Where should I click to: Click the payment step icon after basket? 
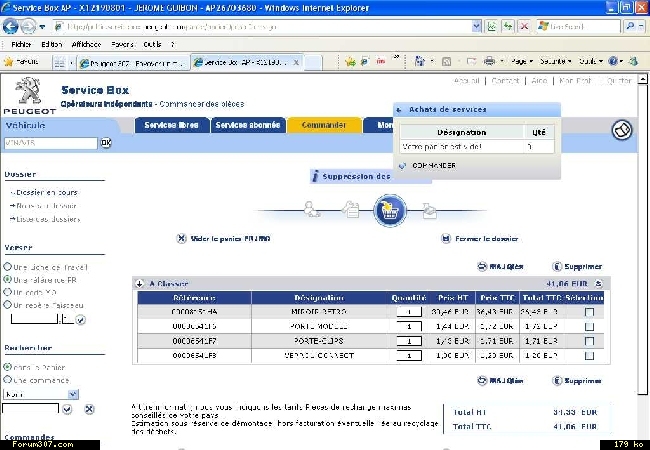[429, 210]
